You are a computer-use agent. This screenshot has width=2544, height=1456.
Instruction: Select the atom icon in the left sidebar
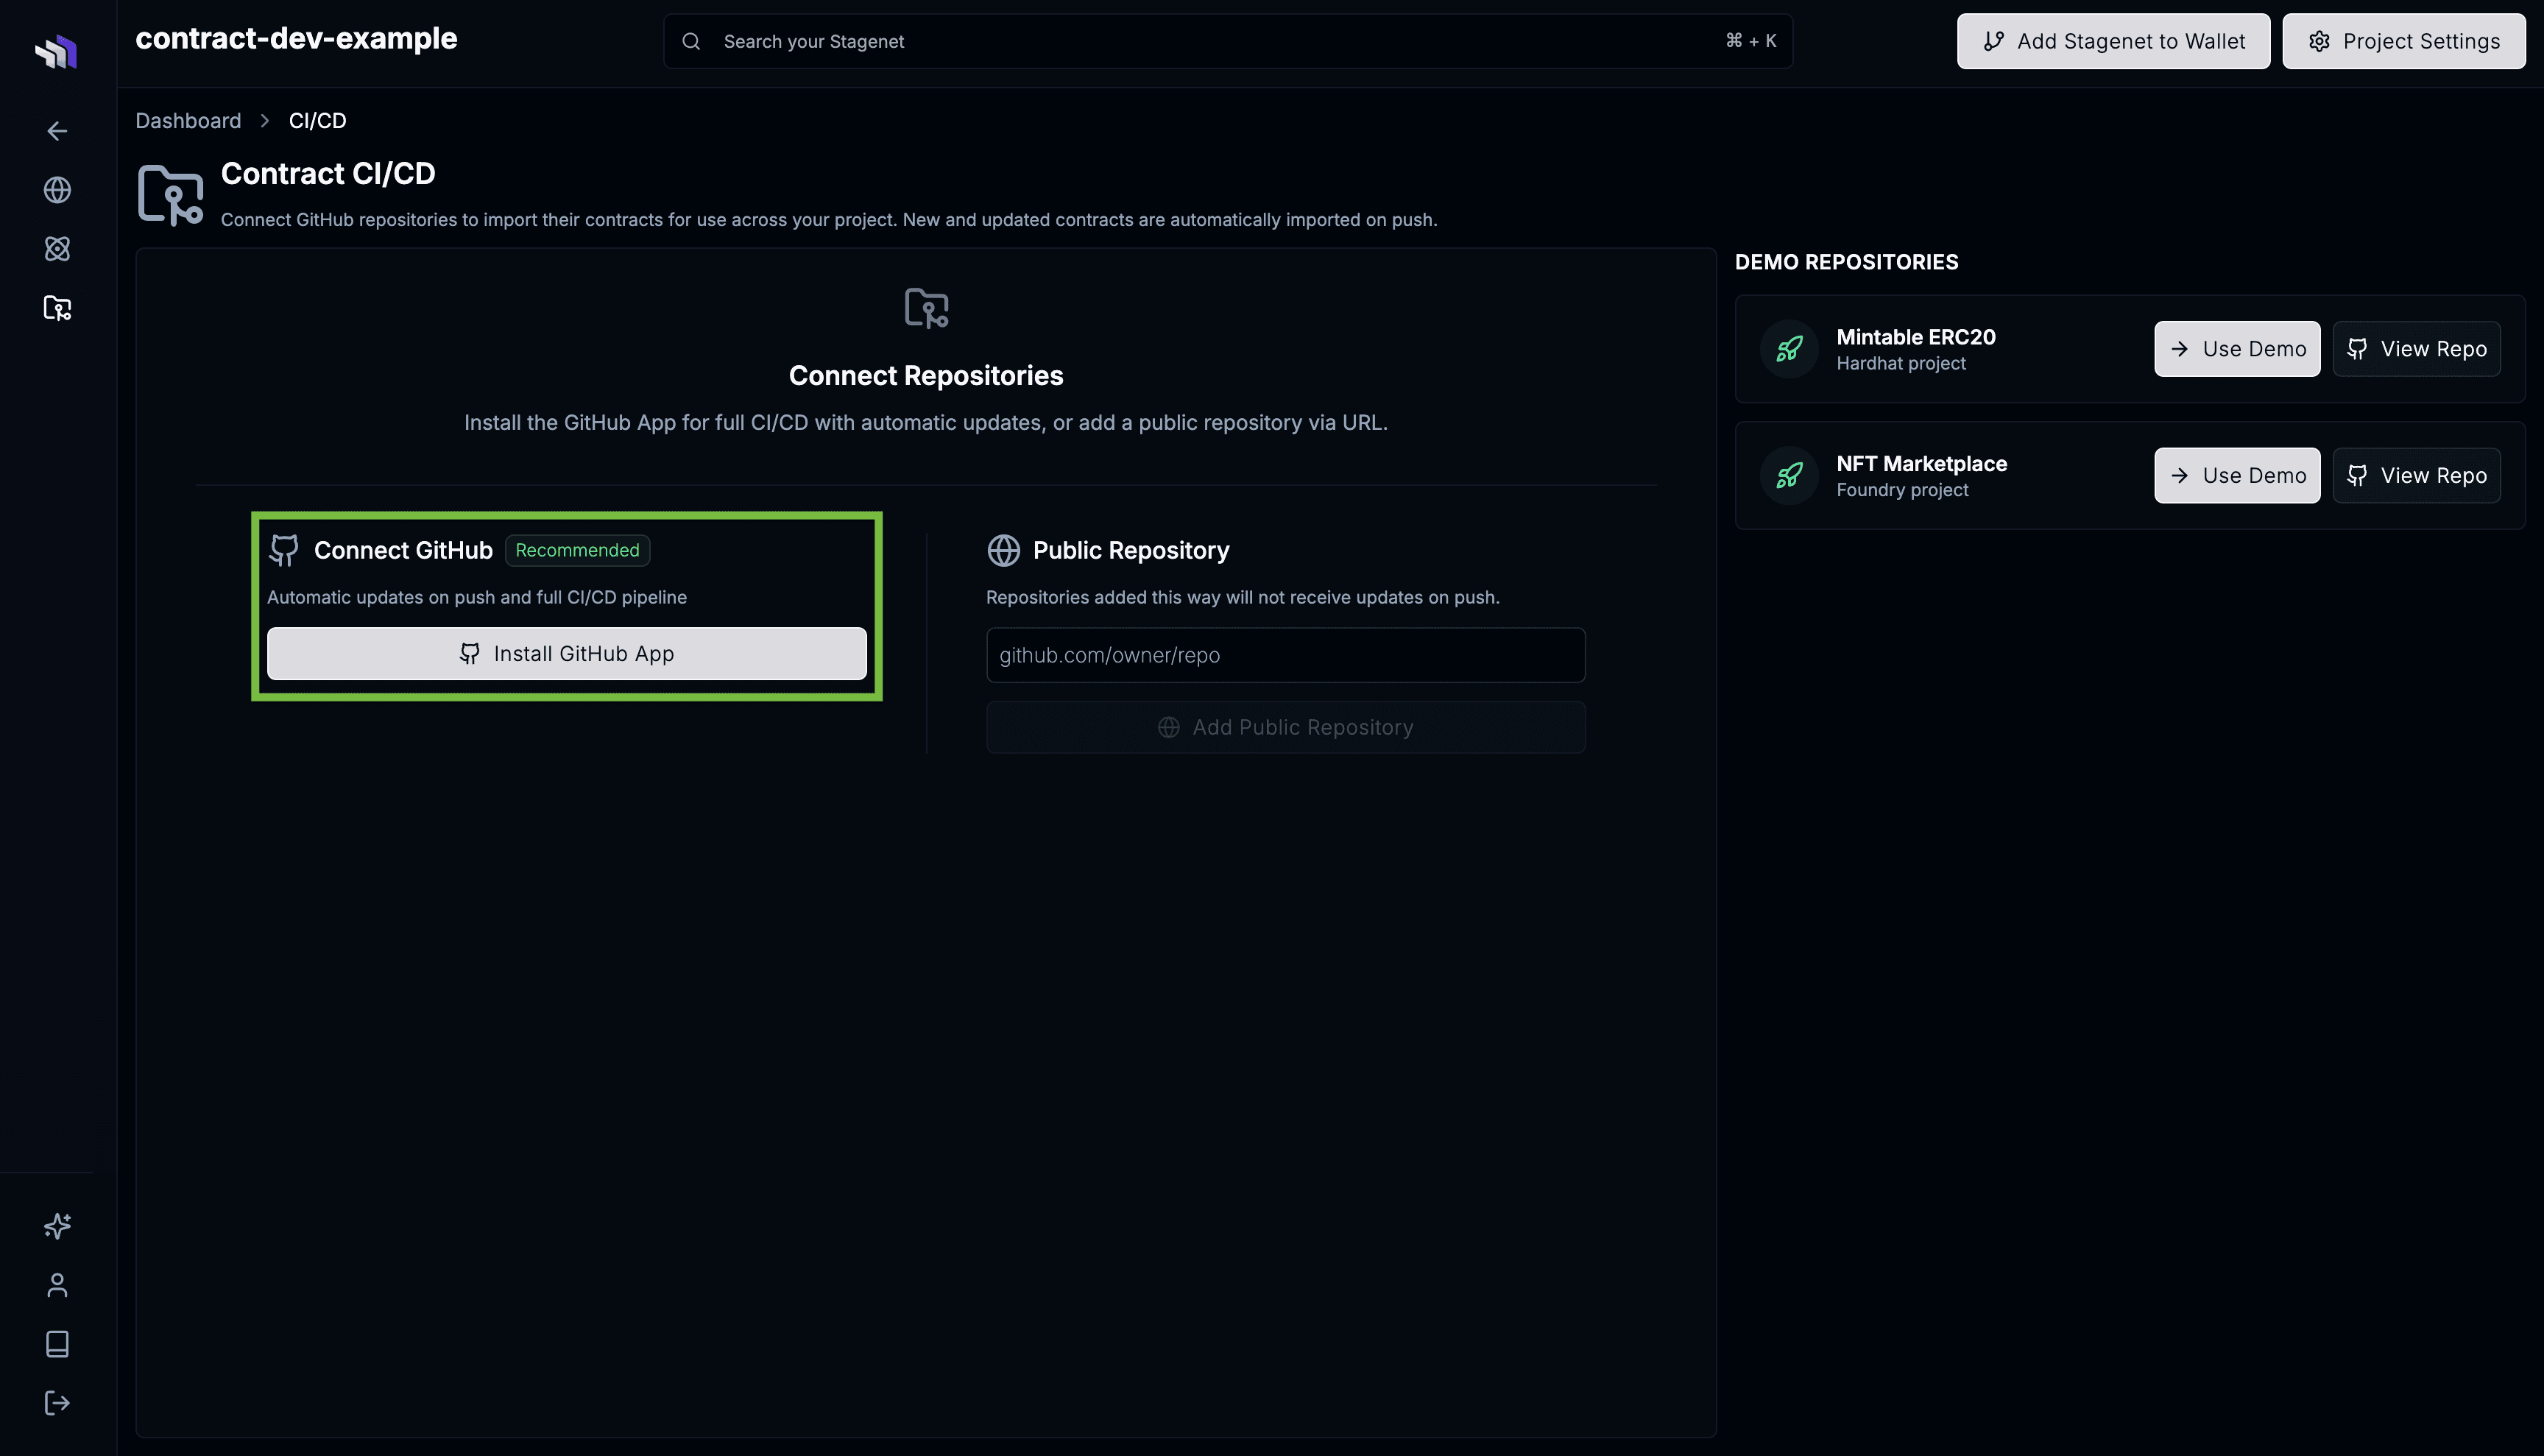[57, 249]
